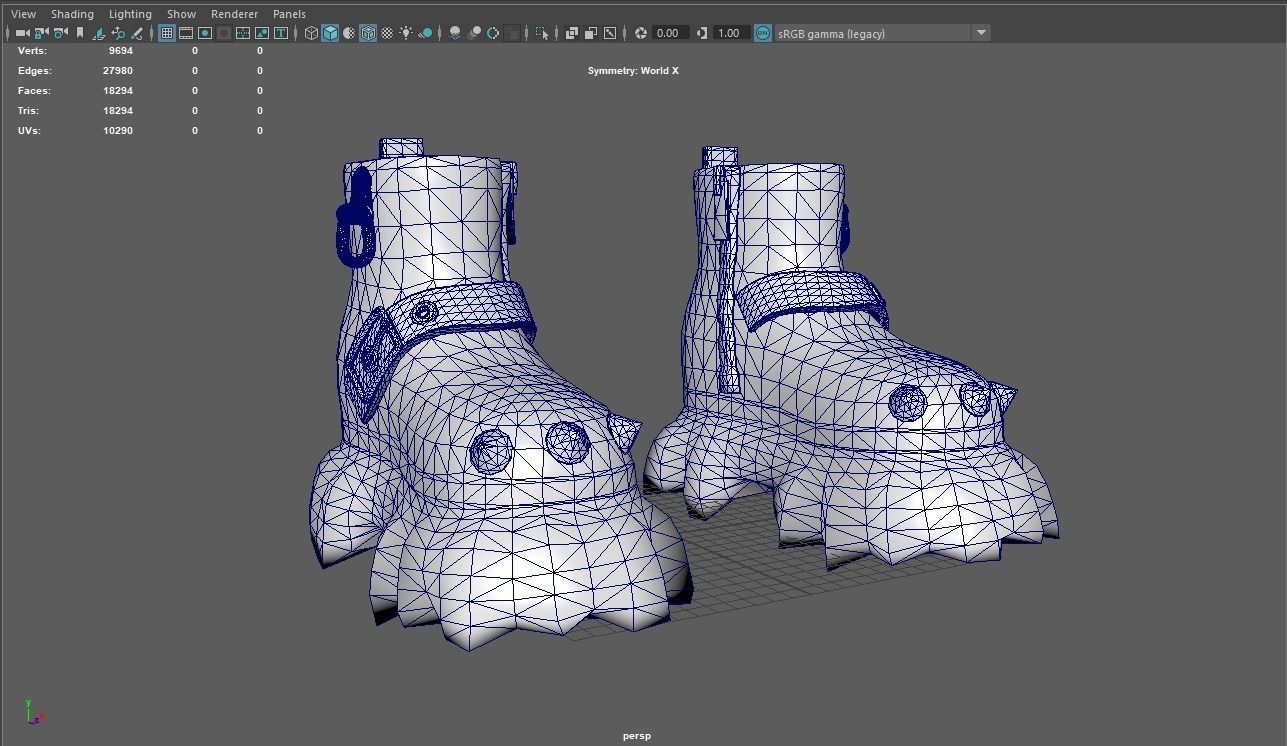This screenshot has height=746, width=1287.
Task: Open the View menu
Action: click(23, 14)
